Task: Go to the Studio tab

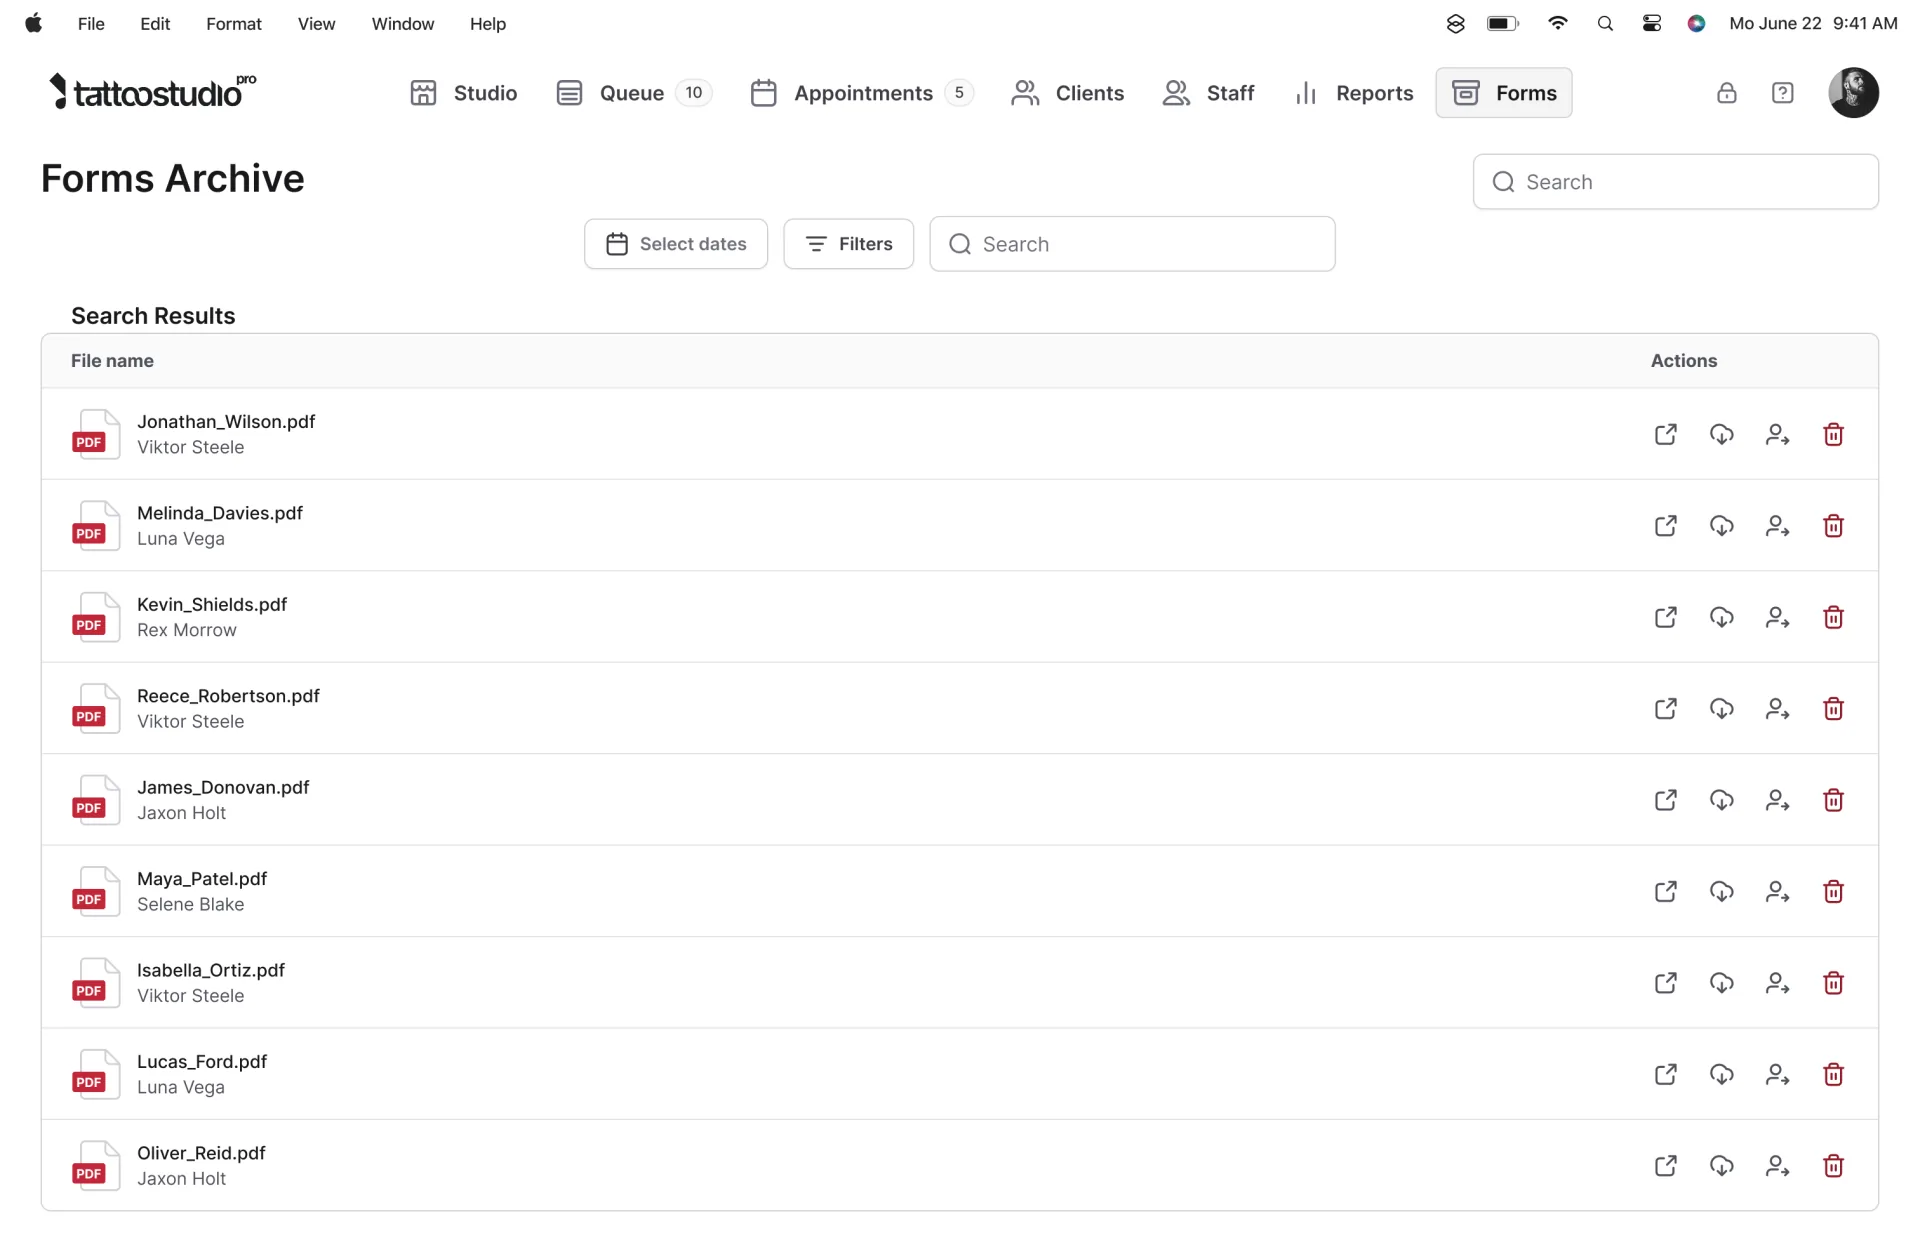Action: (x=463, y=93)
